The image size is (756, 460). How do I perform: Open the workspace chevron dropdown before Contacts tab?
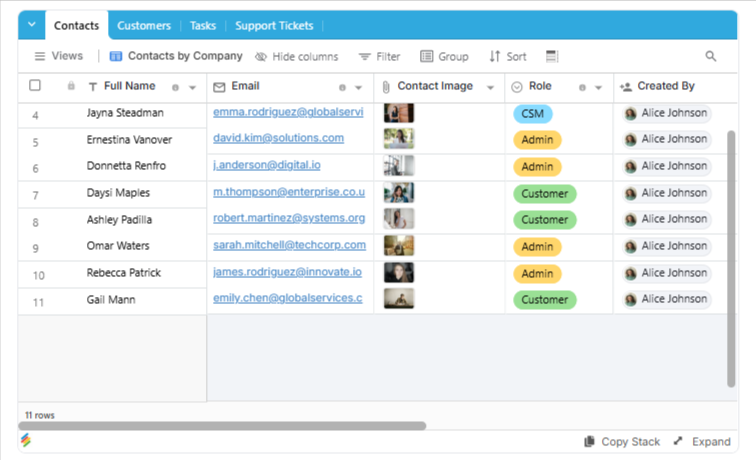(x=32, y=25)
